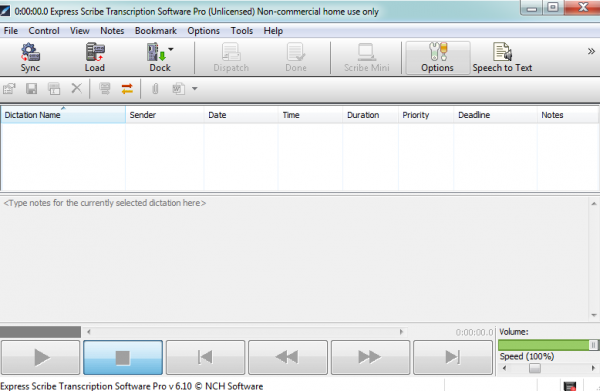This screenshot has height=391, width=600.
Task: Click the word processor document icon
Action: point(178,89)
